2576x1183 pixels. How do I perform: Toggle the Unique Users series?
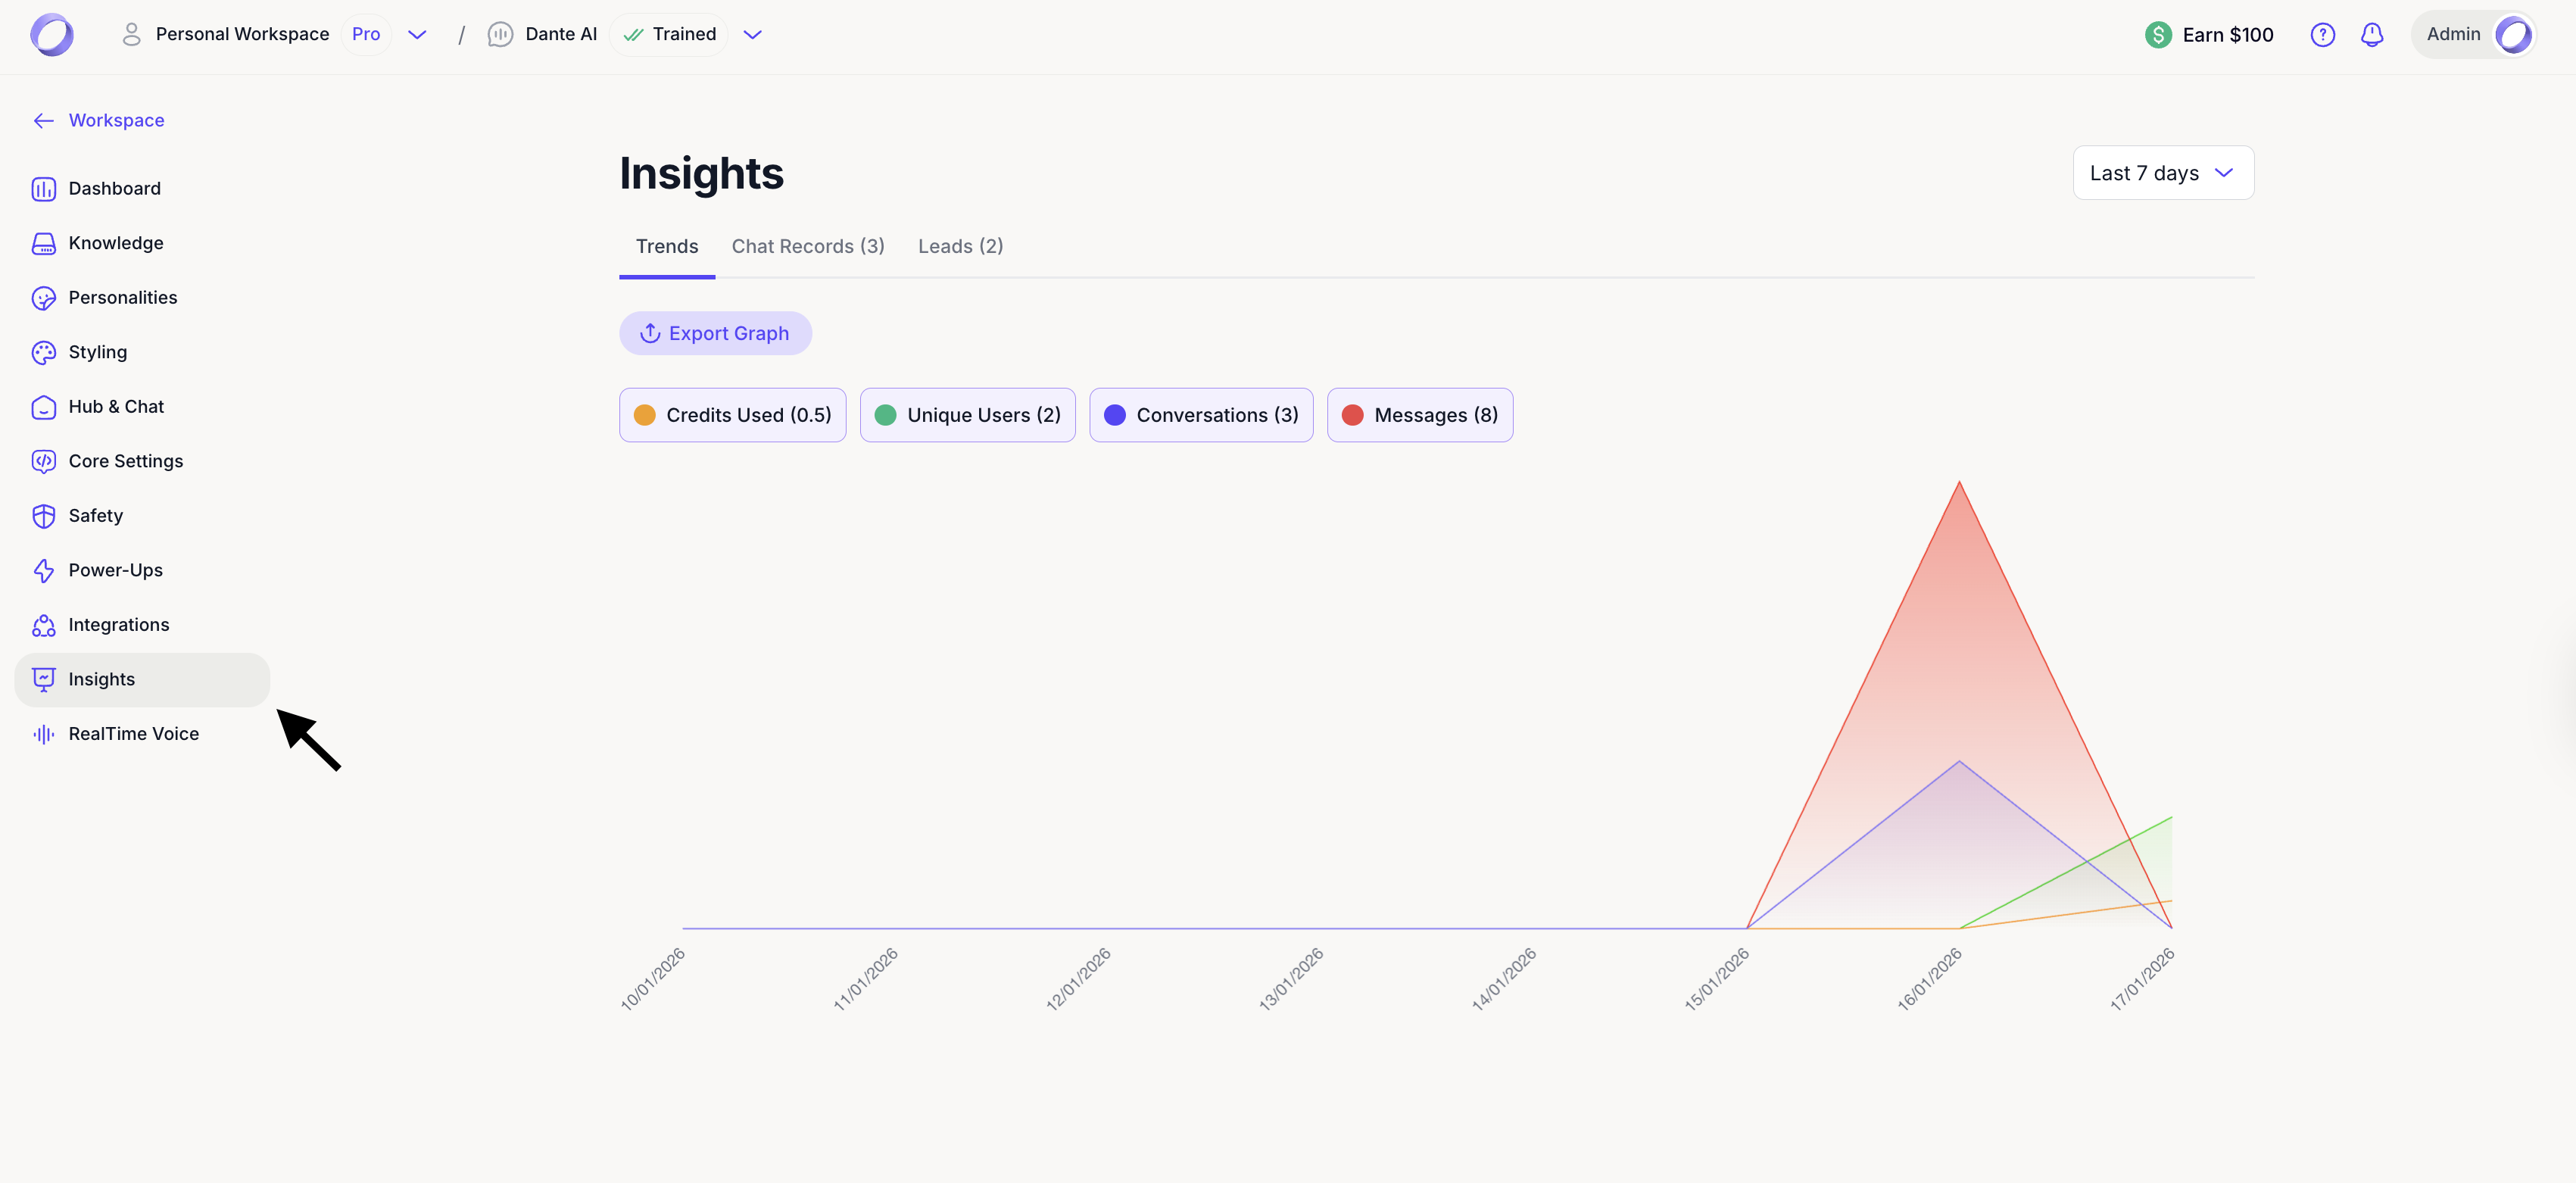click(967, 415)
